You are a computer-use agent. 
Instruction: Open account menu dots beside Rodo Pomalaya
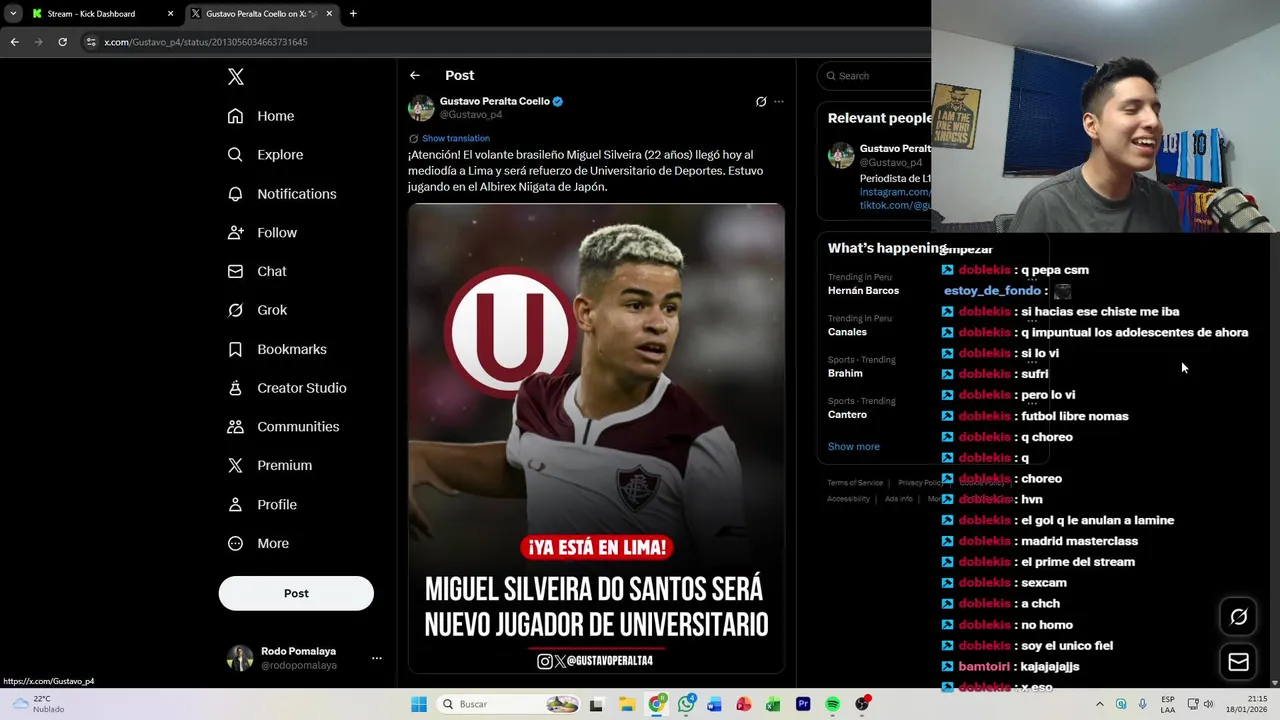click(377, 658)
